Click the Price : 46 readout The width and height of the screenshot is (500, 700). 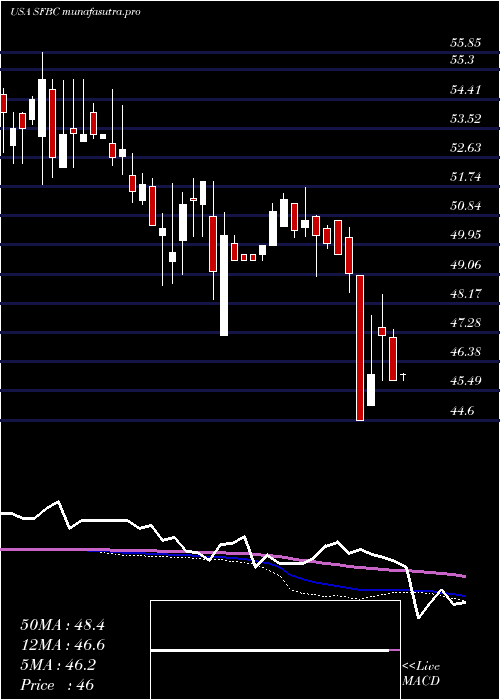click(x=57, y=684)
